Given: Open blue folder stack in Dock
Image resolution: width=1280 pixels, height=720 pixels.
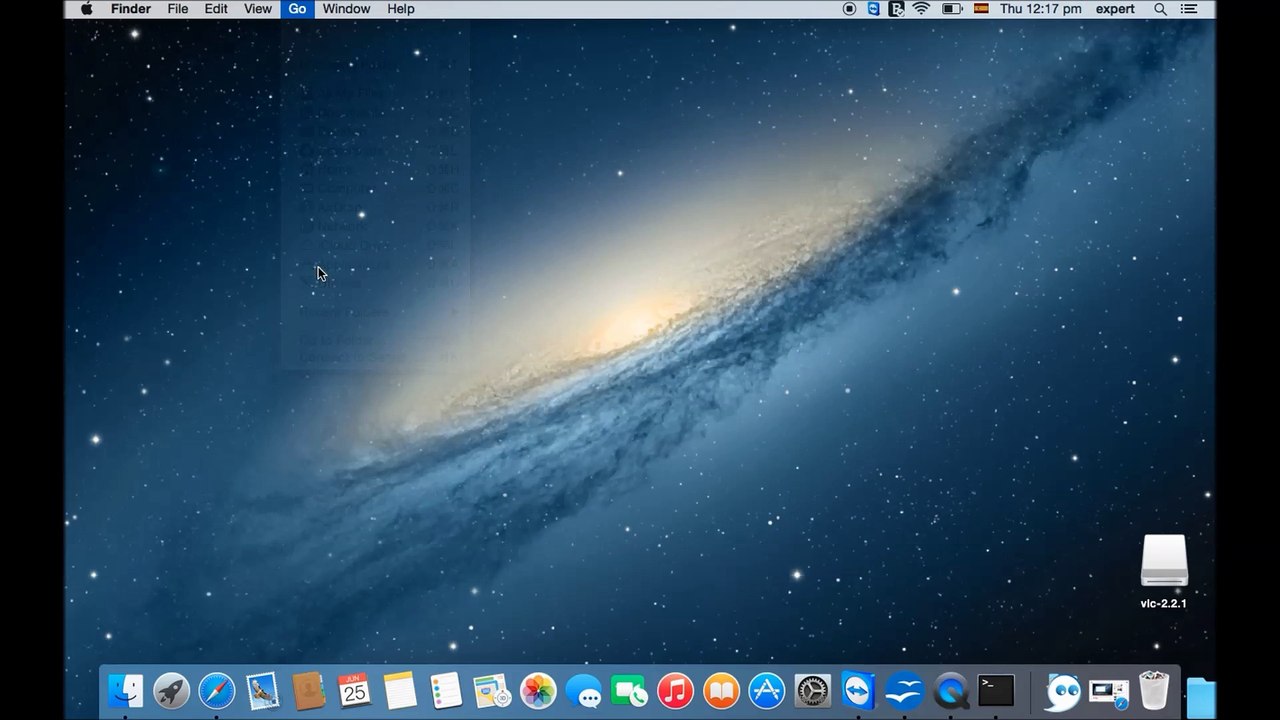Looking at the screenshot, I should (x=1201, y=697).
